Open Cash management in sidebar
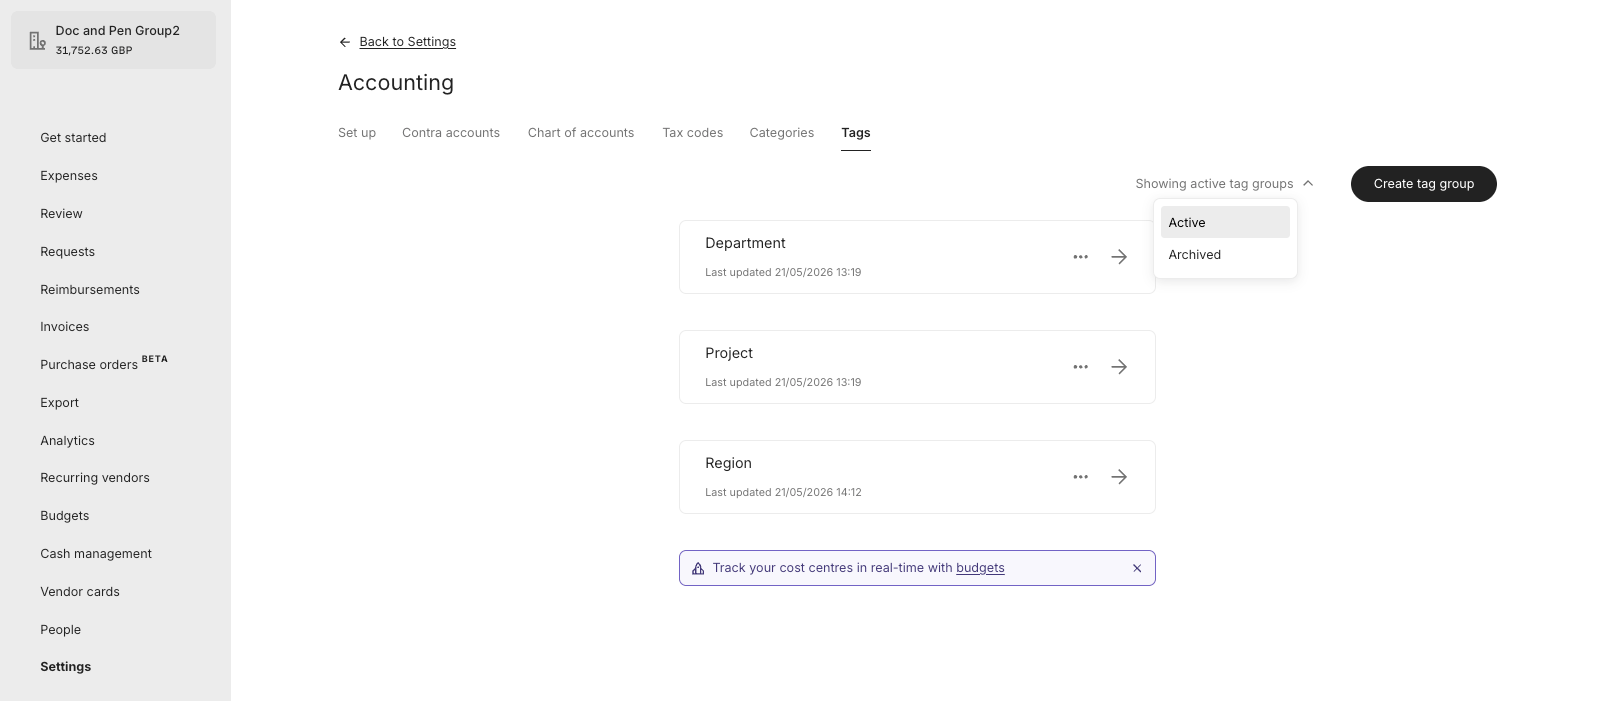The image size is (1600, 701). pyautogui.click(x=96, y=554)
